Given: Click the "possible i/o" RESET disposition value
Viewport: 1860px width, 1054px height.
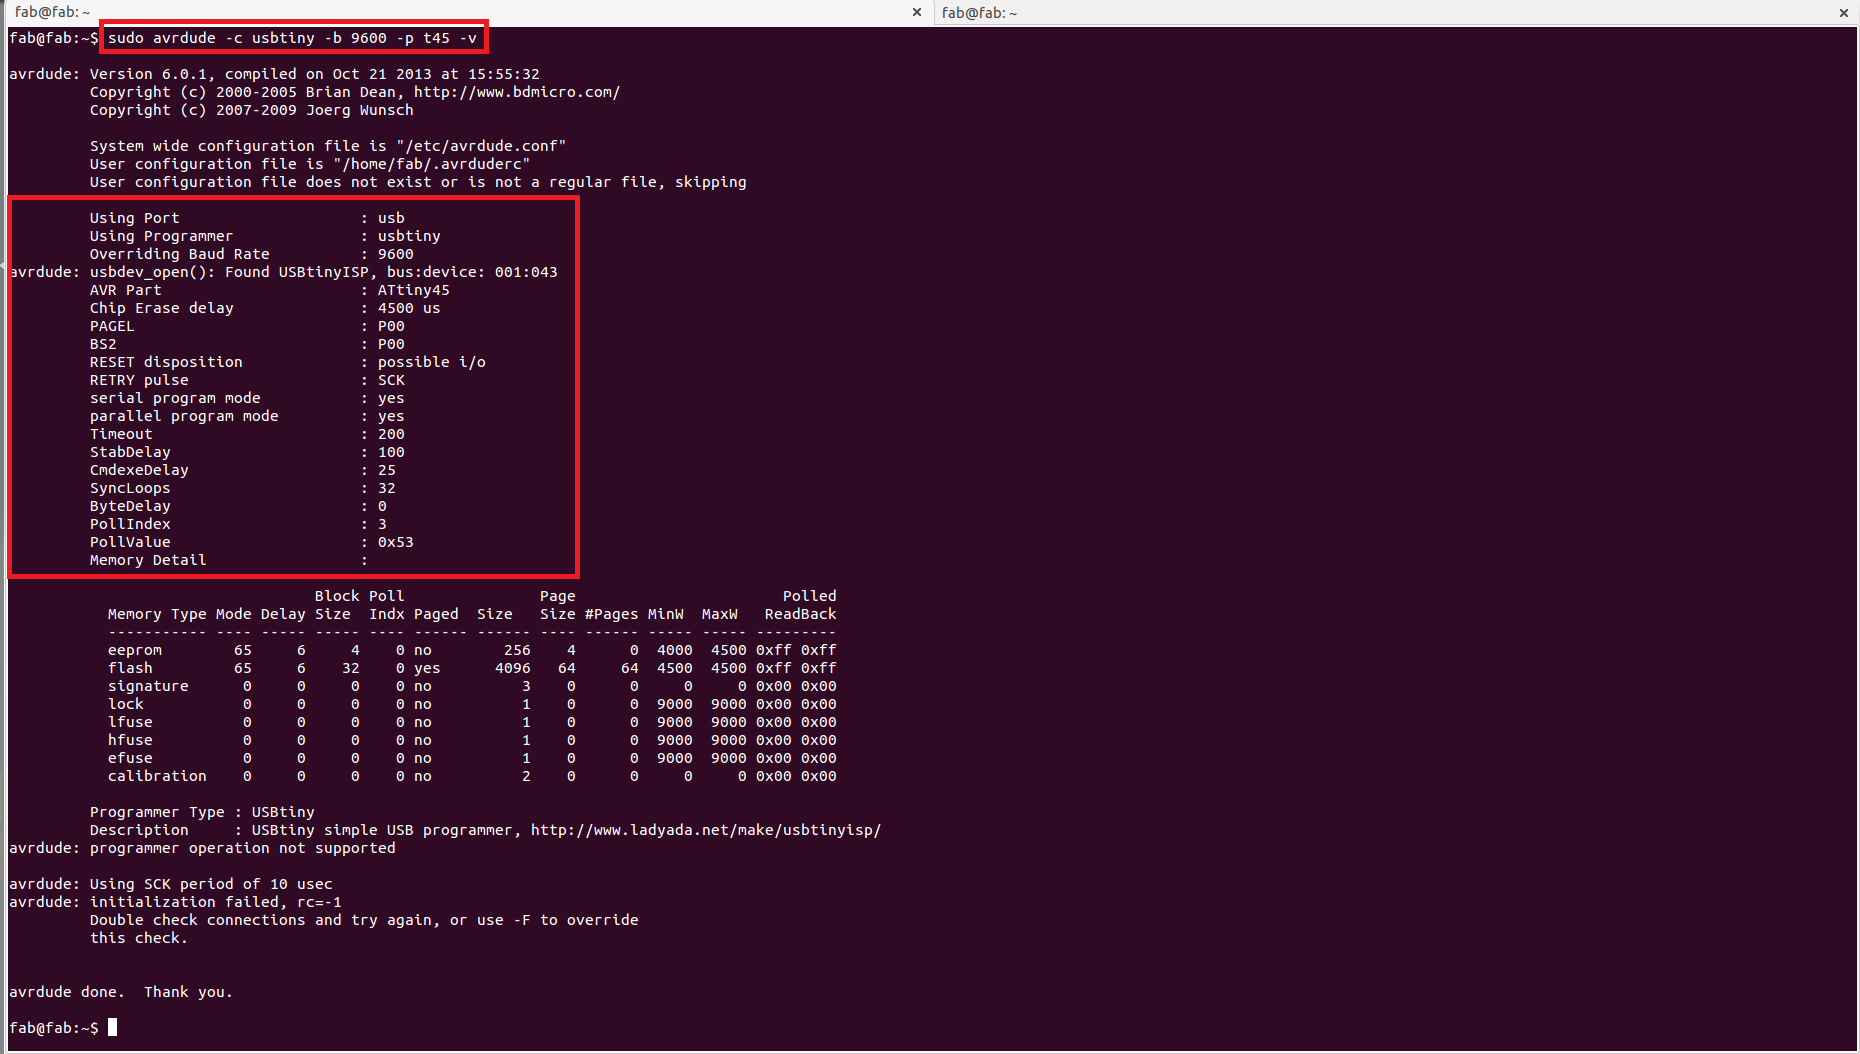Looking at the screenshot, I should (x=432, y=362).
